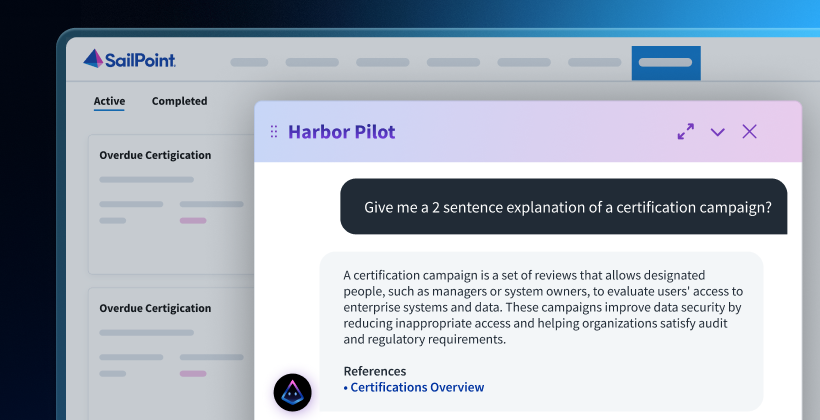Collapse Harbor Pilot with the chevron
This screenshot has height=420, width=820.
click(x=718, y=132)
